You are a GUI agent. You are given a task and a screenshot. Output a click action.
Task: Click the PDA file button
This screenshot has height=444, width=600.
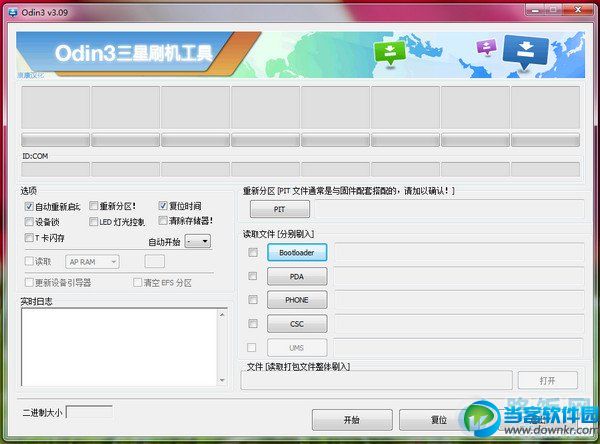click(297, 276)
